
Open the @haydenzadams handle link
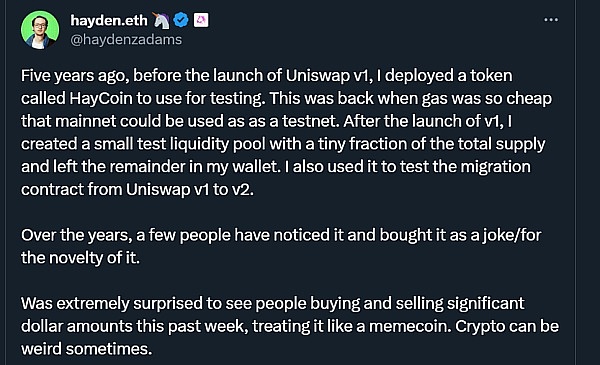pyautogui.click(x=126, y=39)
